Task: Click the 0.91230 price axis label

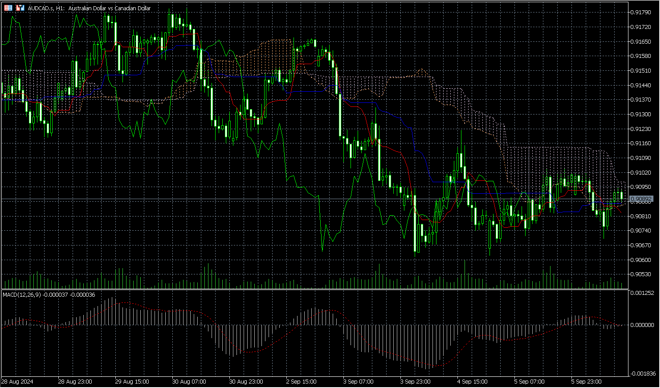Action: point(641,129)
